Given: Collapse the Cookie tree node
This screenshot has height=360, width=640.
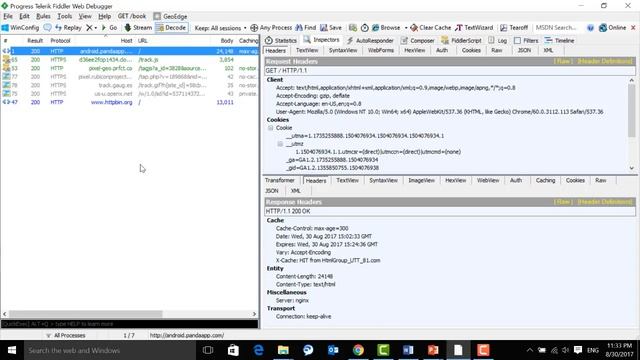Looking at the screenshot, I should 270,128.
